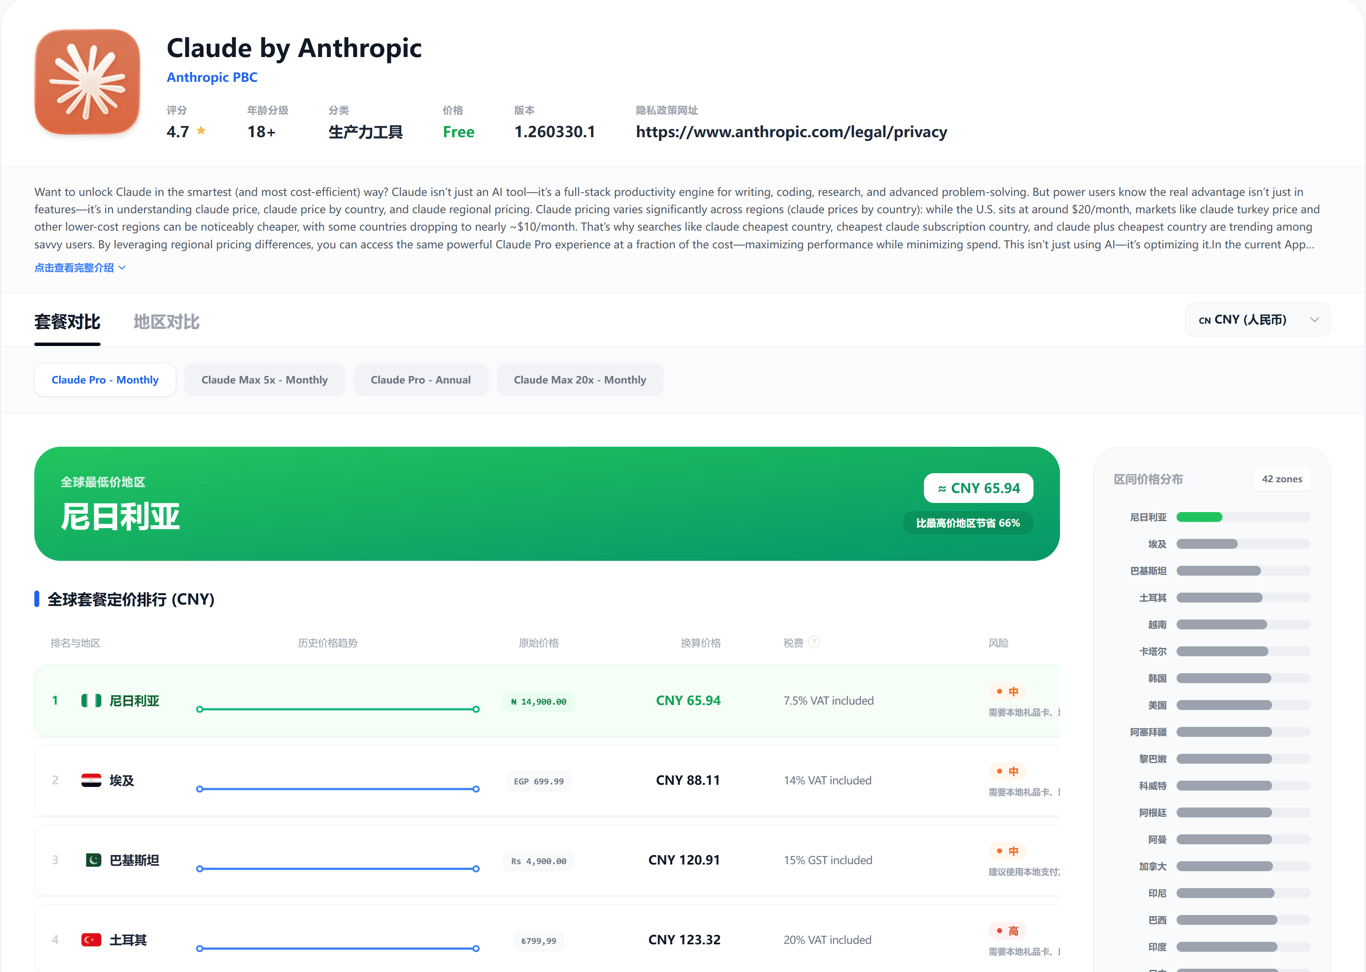The width and height of the screenshot is (1366, 972).
Task: Click the EGP 699.99 original price
Action: pyautogui.click(x=538, y=781)
